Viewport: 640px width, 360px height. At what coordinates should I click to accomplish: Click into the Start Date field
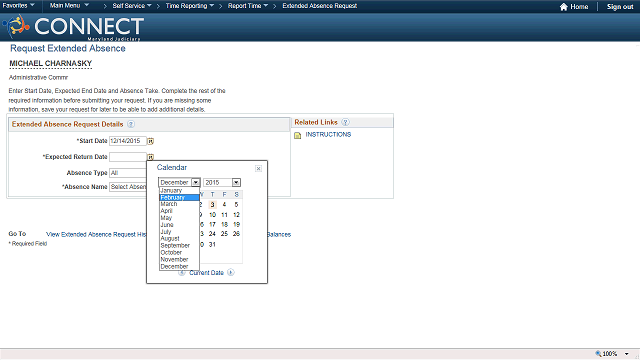pos(128,141)
